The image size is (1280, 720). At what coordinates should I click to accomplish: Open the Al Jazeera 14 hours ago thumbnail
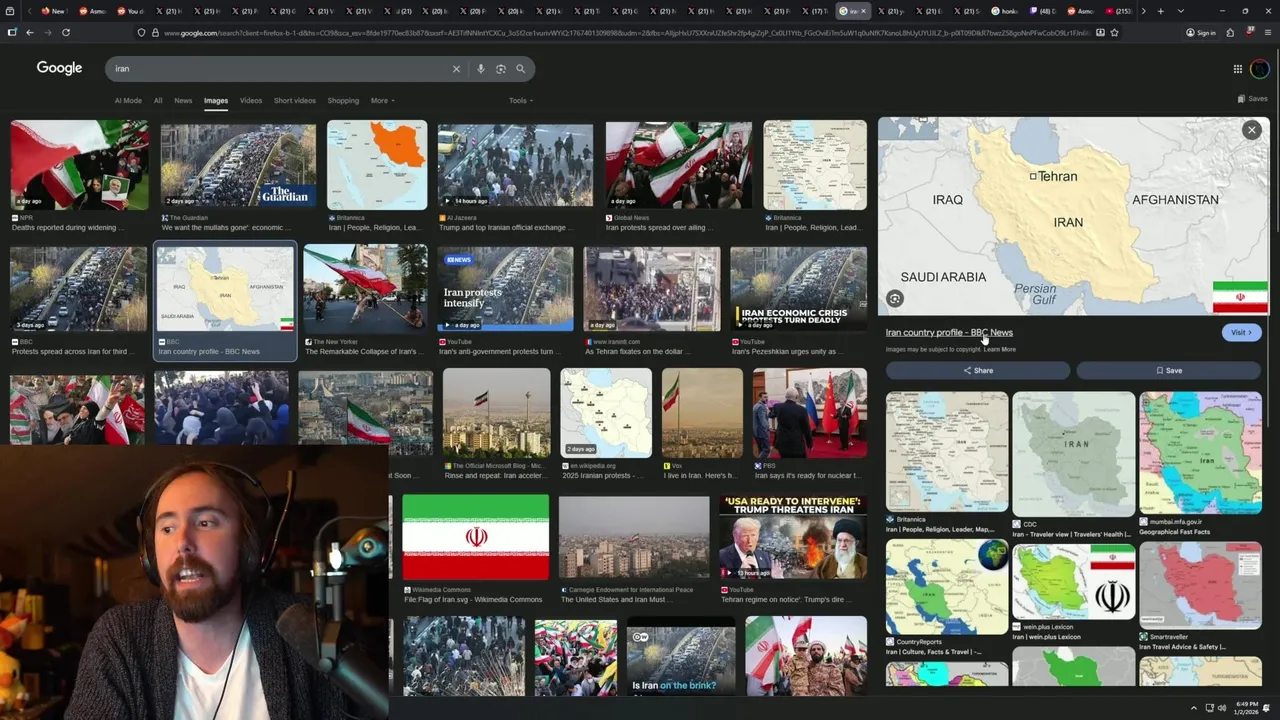[515, 165]
